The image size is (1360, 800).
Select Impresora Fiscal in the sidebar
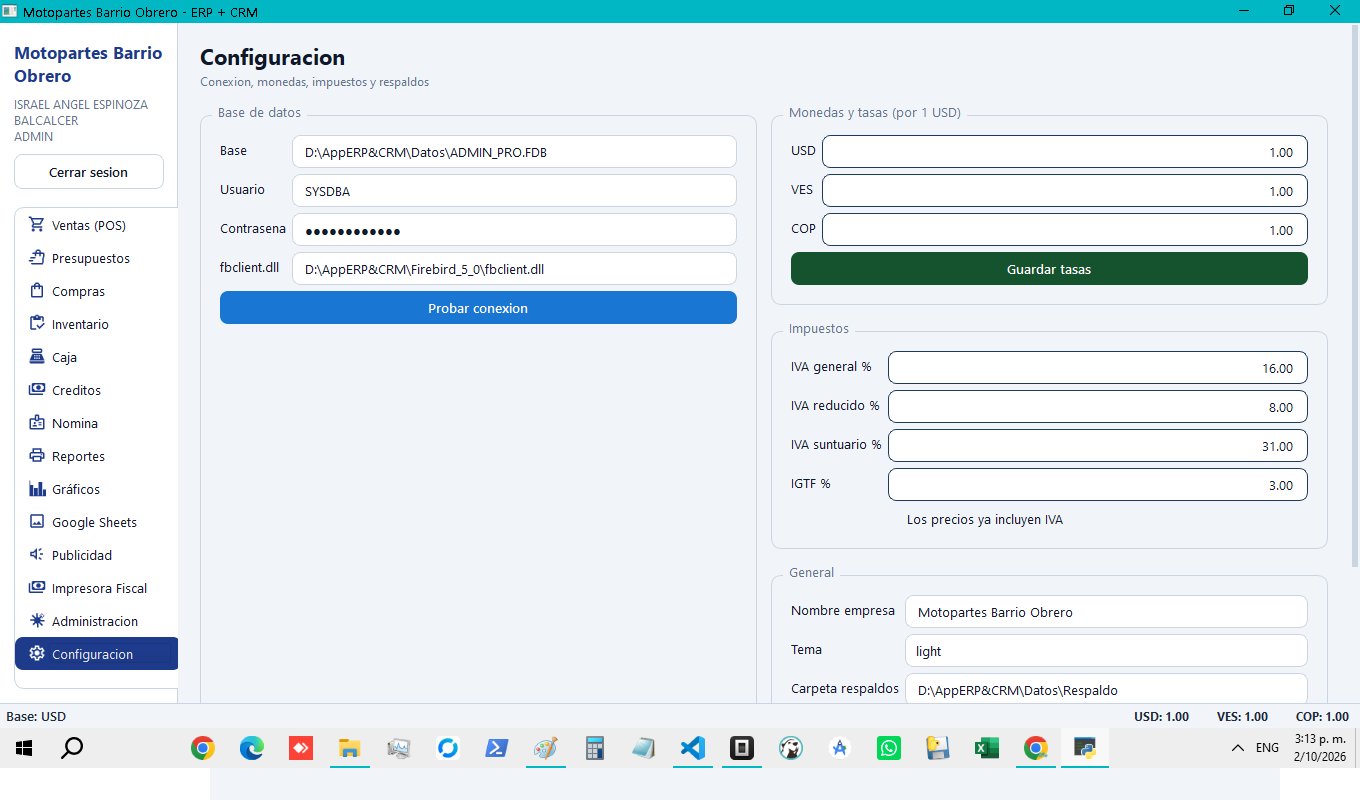pos(96,588)
